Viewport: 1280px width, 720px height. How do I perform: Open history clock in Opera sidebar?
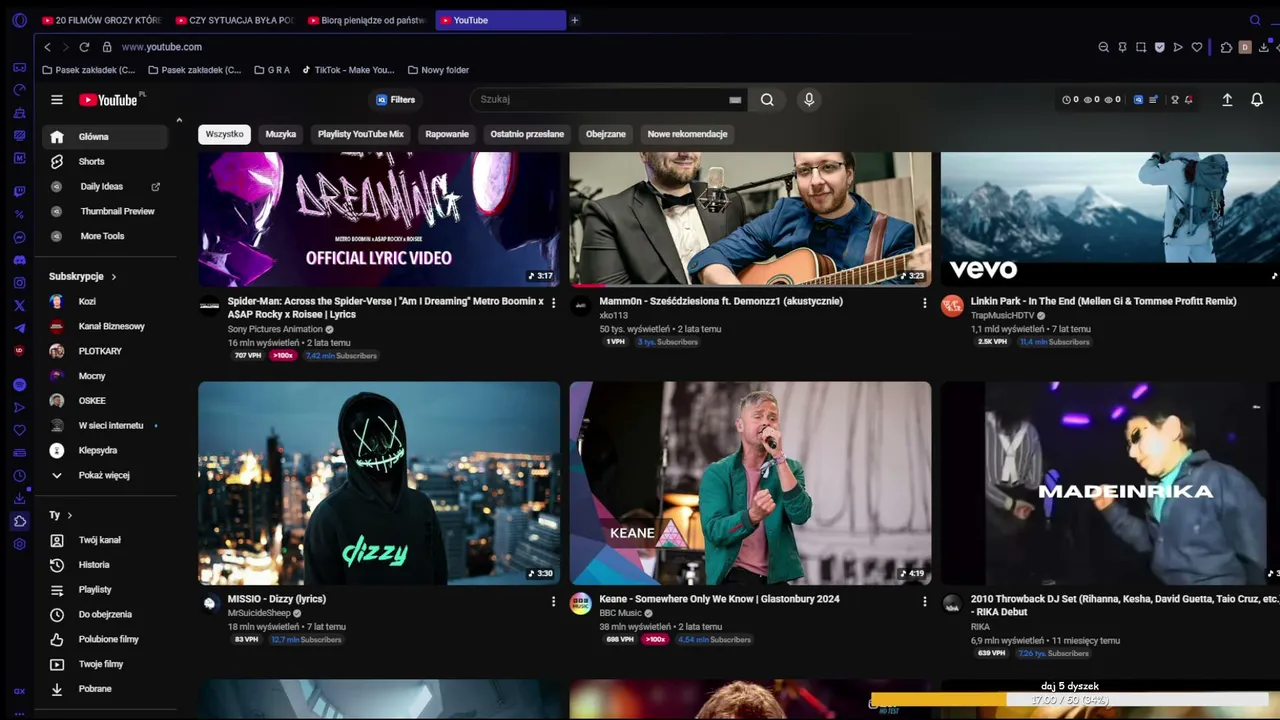19,476
